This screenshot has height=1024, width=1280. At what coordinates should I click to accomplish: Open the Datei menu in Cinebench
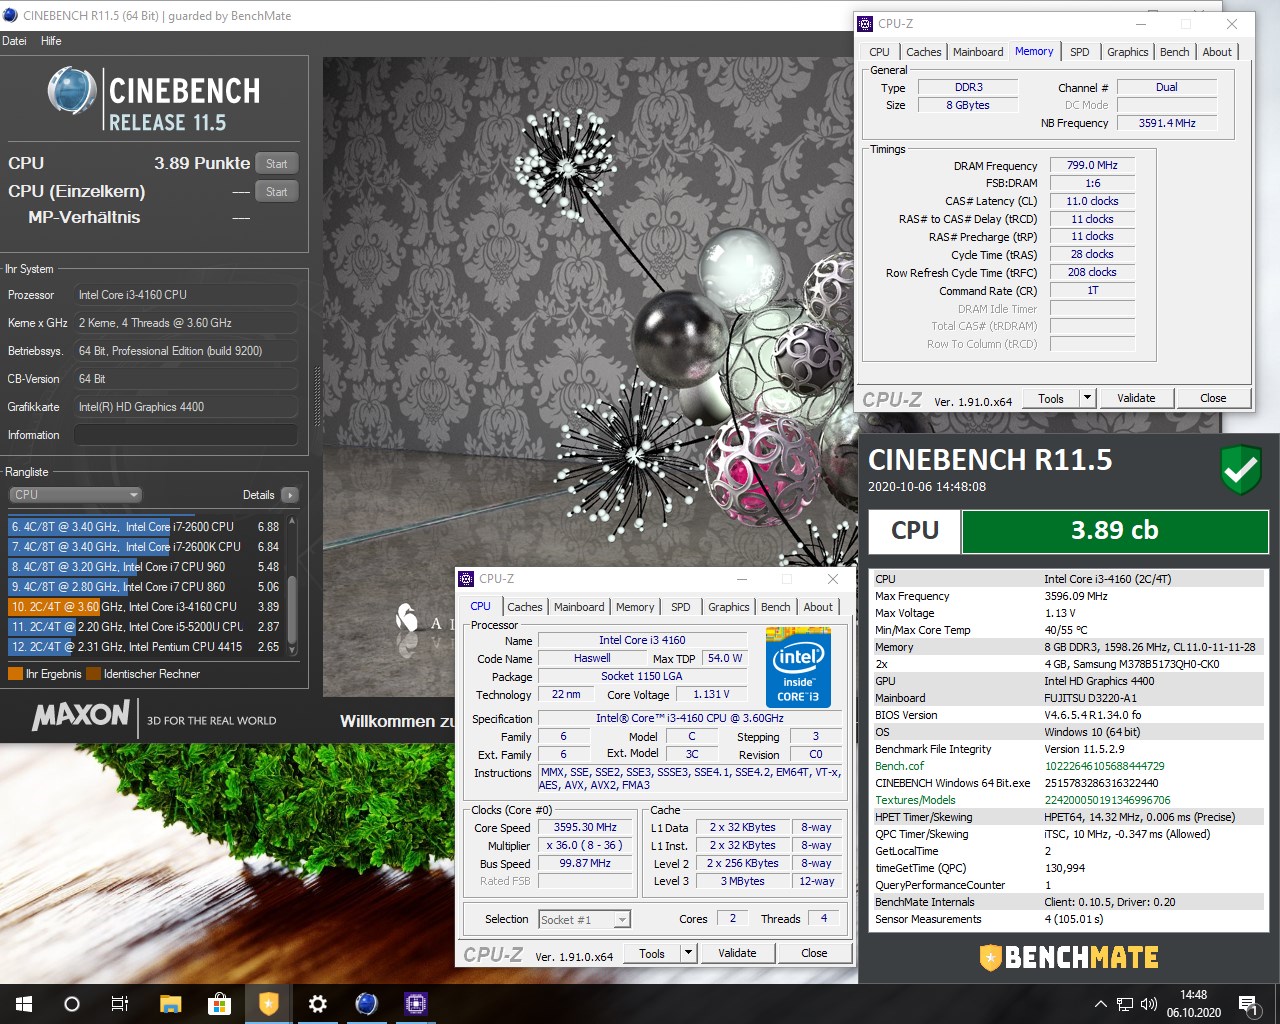tap(15, 41)
